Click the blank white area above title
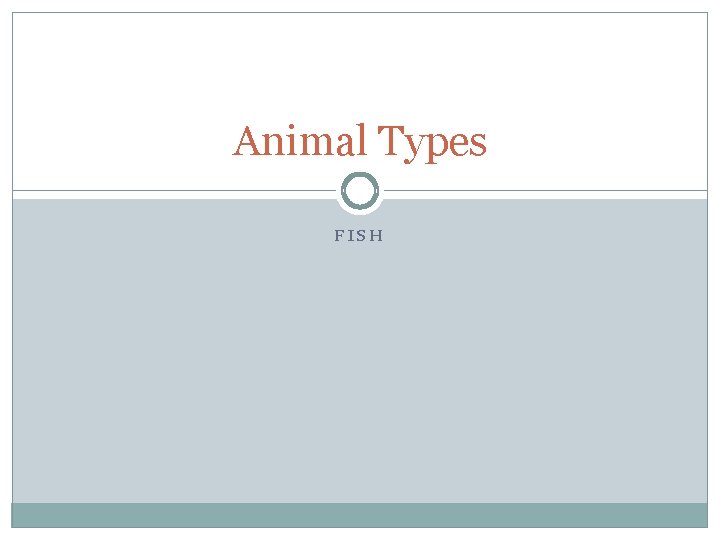The height and width of the screenshot is (540, 720). pyautogui.click(x=360, y=64)
